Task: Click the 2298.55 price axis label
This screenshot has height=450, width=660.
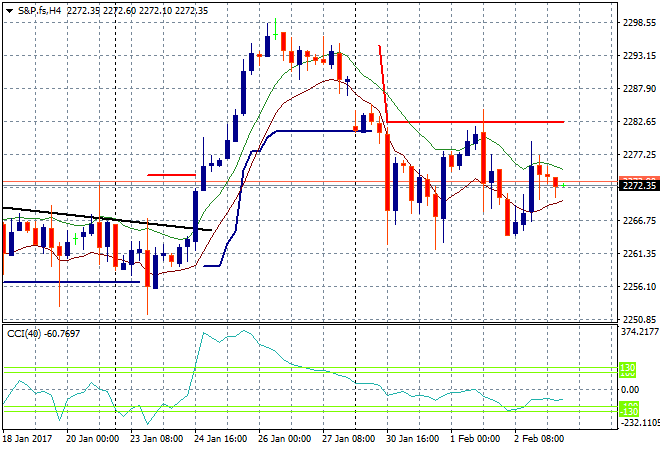Action: click(x=639, y=23)
